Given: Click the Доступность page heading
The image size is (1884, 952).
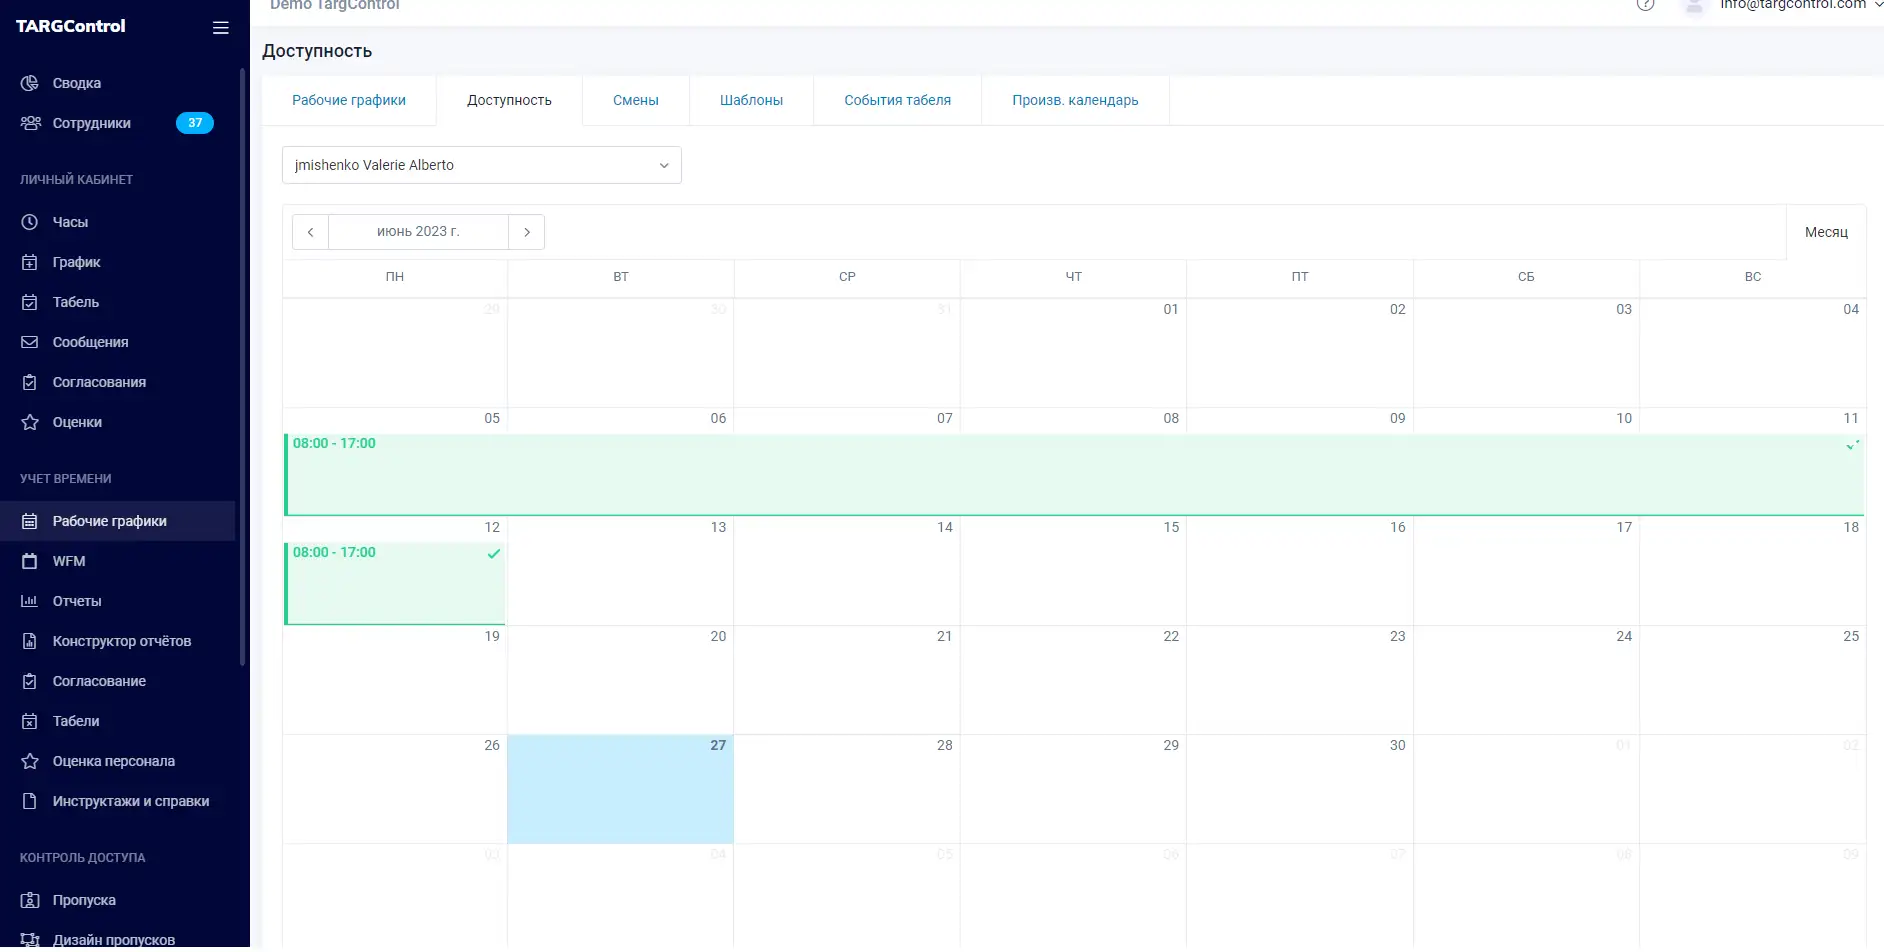Looking at the screenshot, I should coord(317,51).
